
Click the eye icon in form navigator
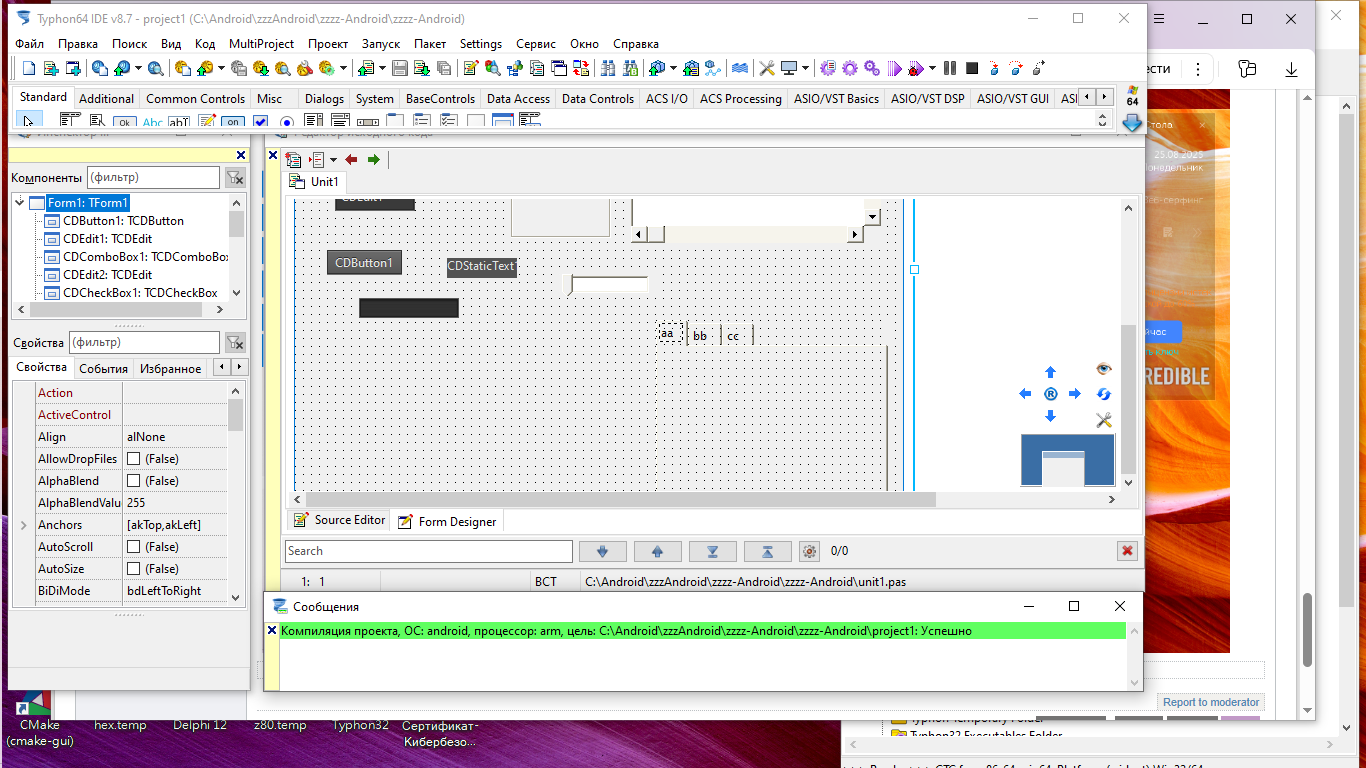tap(1104, 369)
